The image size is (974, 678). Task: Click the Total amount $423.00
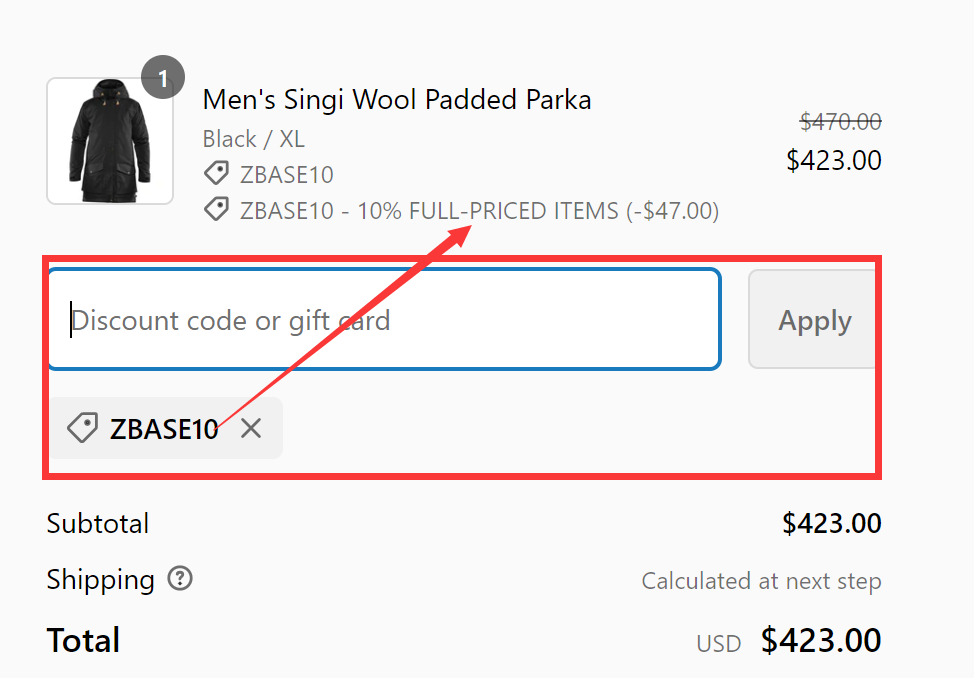coord(820,640)
